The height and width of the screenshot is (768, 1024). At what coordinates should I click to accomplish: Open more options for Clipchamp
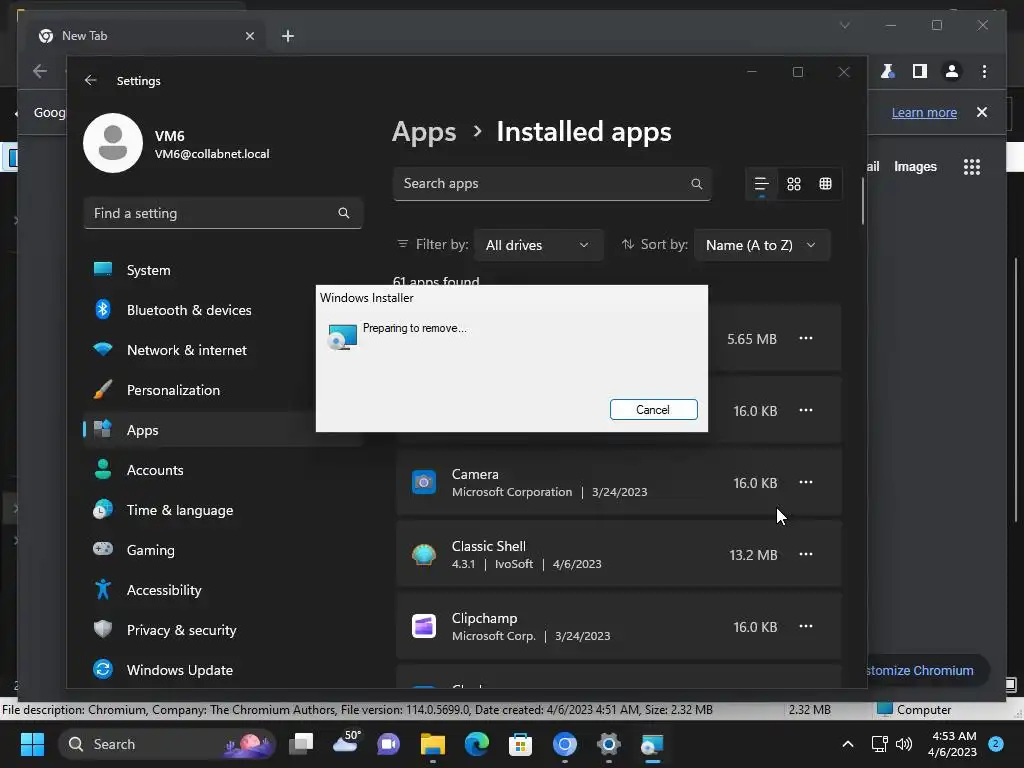[x=806, y=626]
